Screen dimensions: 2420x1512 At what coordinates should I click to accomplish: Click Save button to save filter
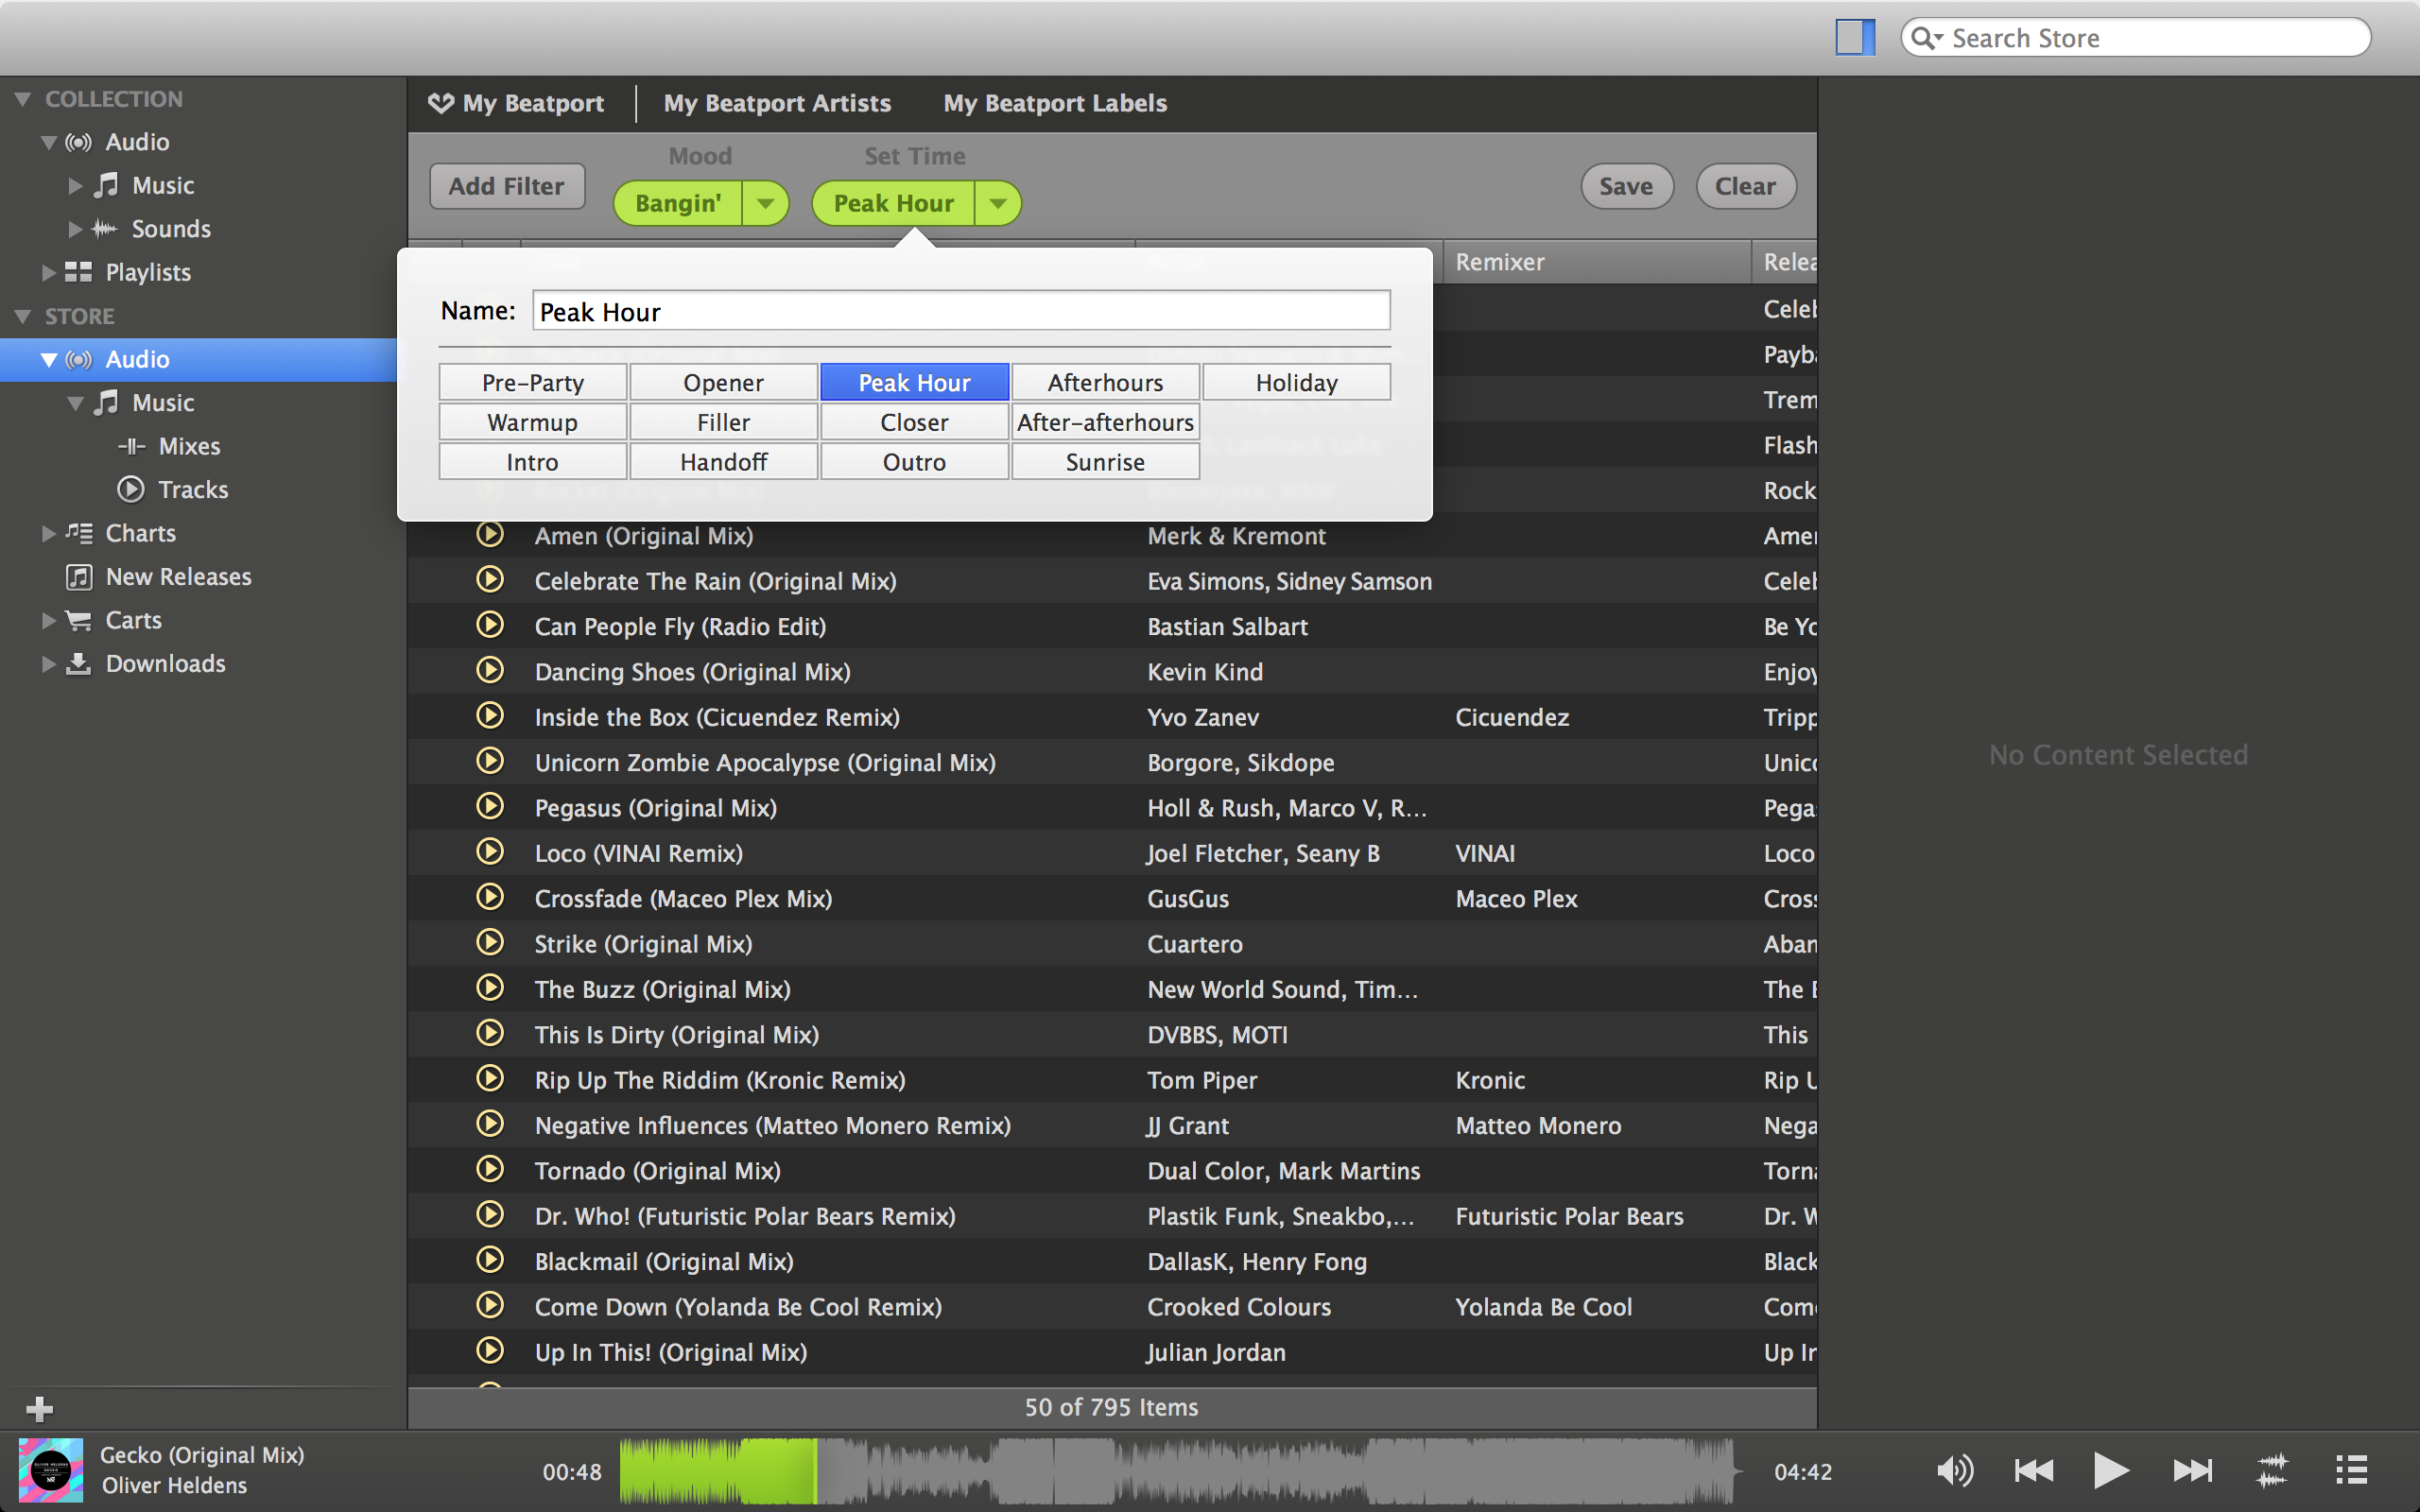(x=1624, y=184)
